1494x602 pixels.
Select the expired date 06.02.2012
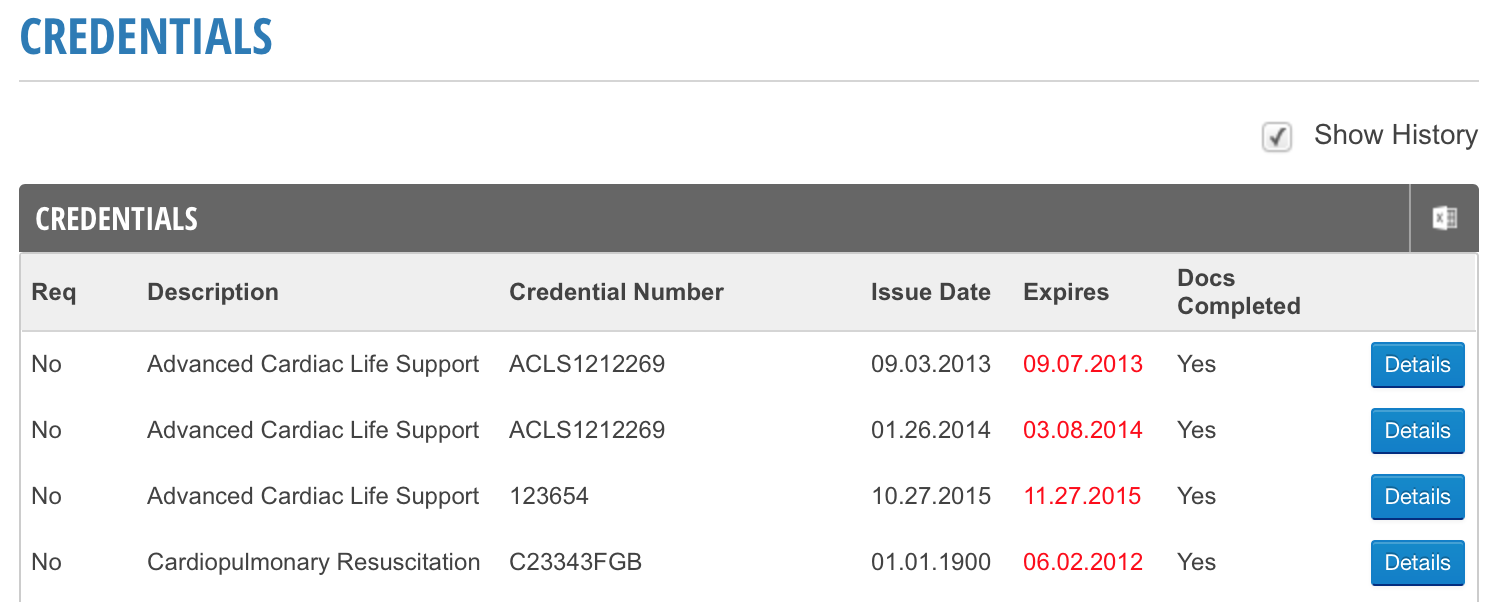click(1082, 563)
